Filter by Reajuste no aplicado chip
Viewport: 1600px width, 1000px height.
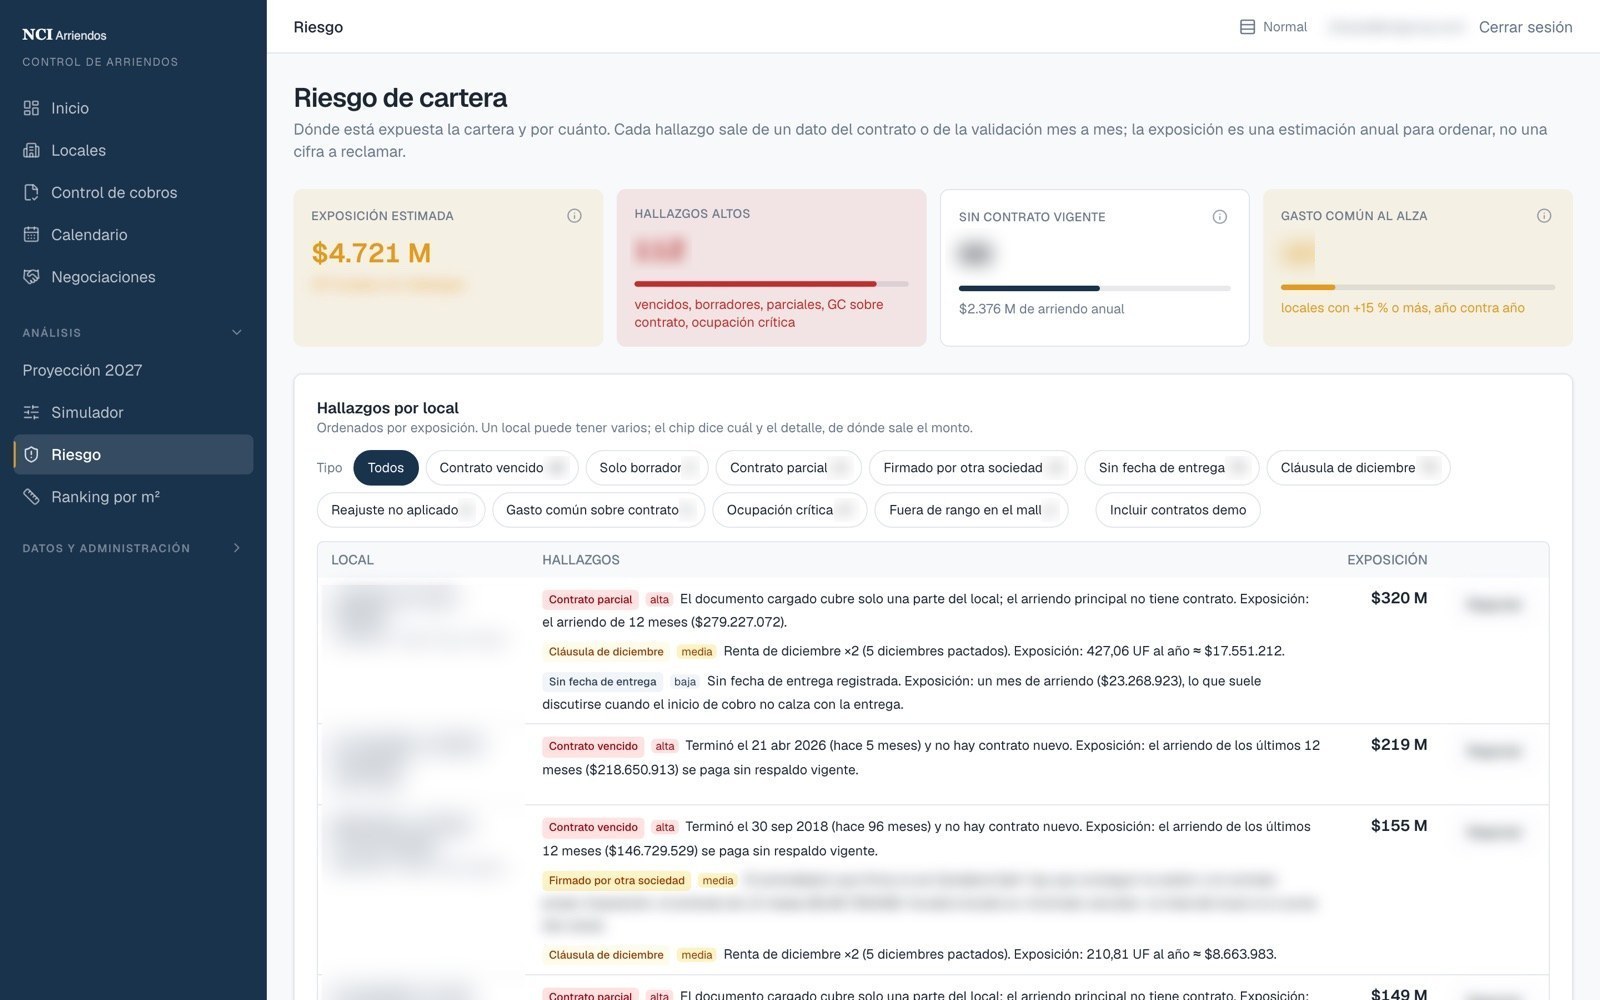tap(401, 510)
